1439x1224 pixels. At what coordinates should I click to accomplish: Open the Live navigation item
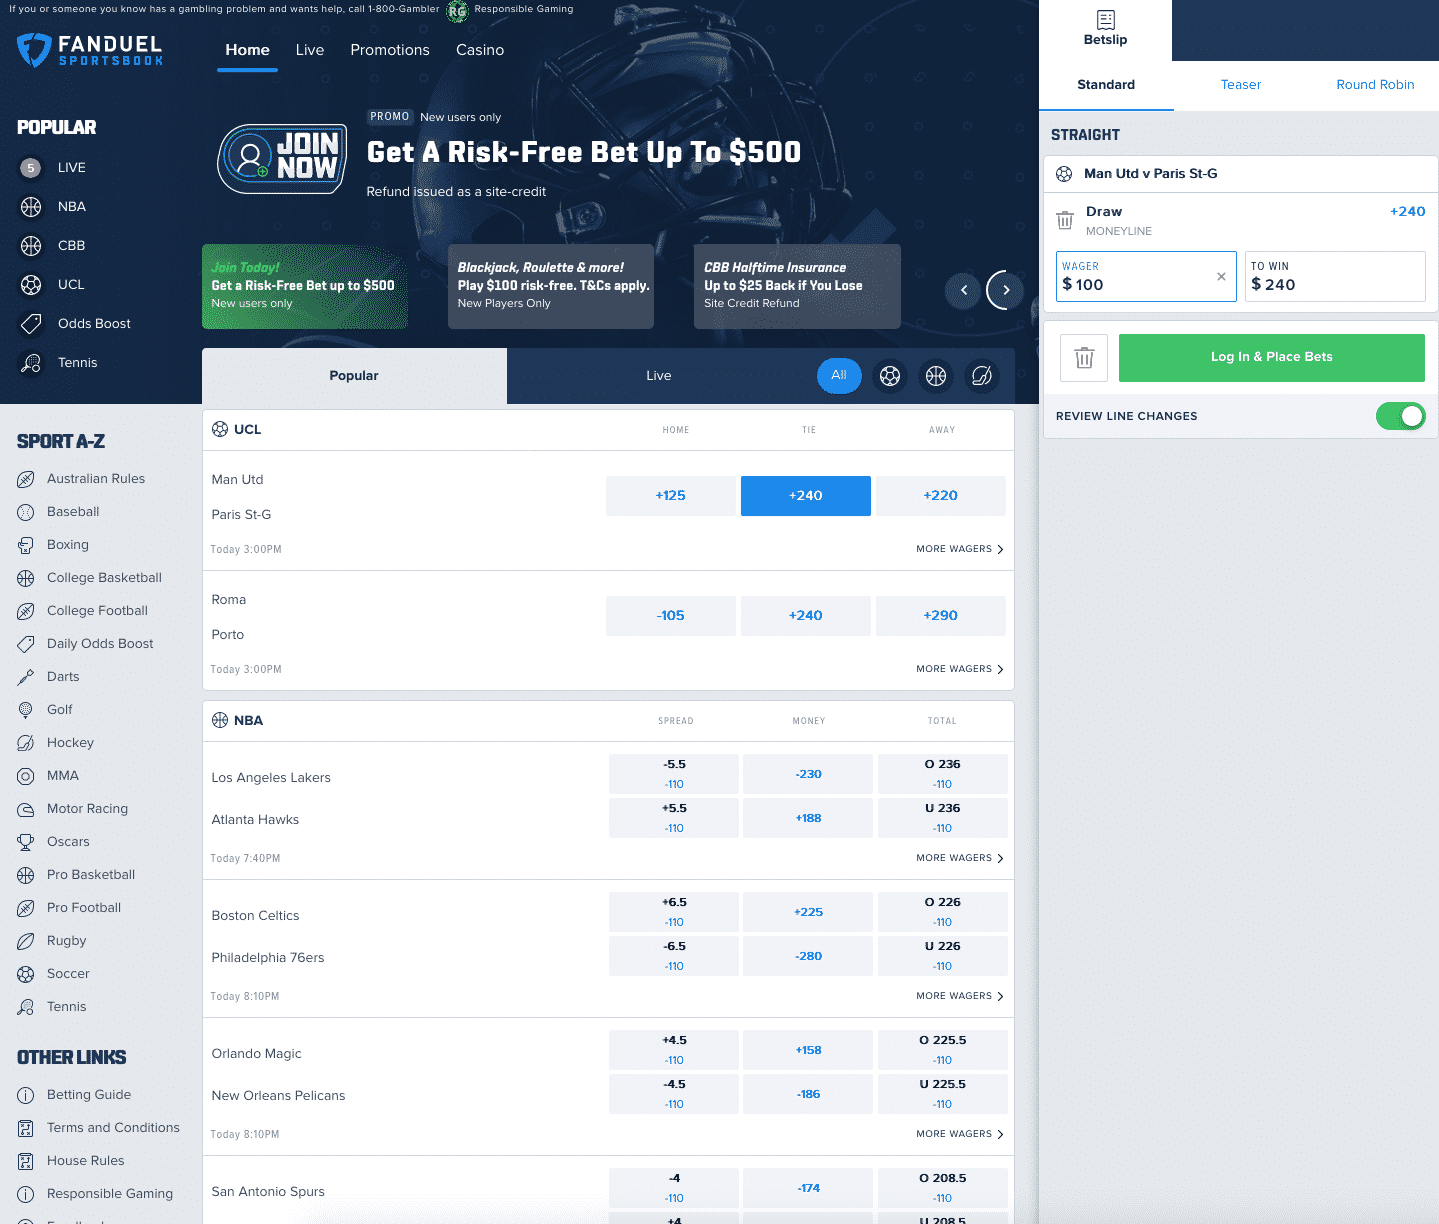click(310, 50)
